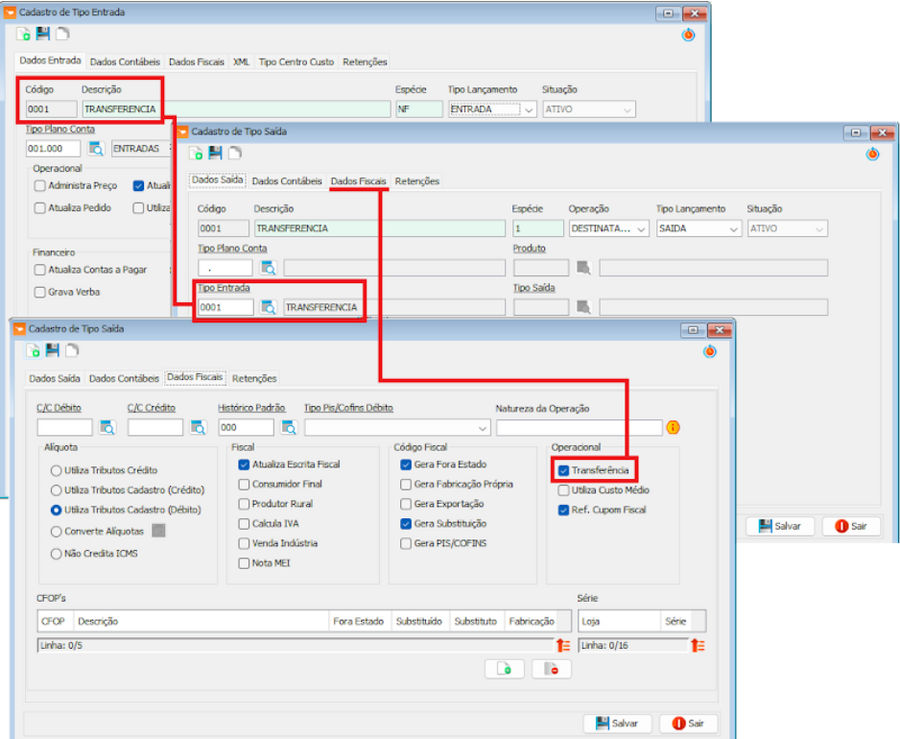The width and height of the screenshot is (900, 739).
Task: Click the remove row icon below CFOP grid
Action: tap(552, 669)
